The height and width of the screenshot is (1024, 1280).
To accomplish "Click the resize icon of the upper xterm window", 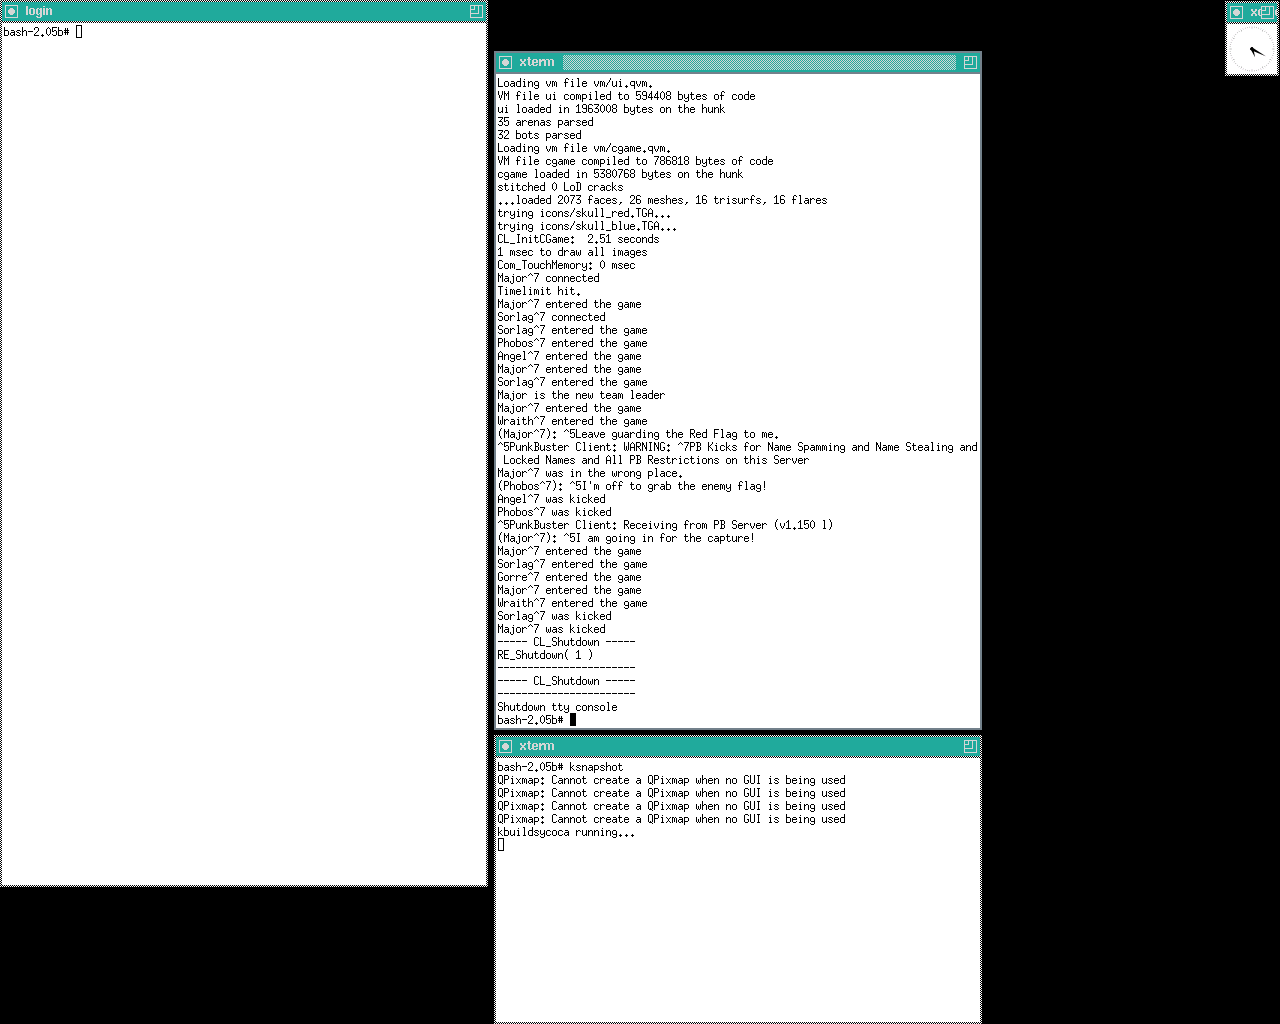I will 969,62.
